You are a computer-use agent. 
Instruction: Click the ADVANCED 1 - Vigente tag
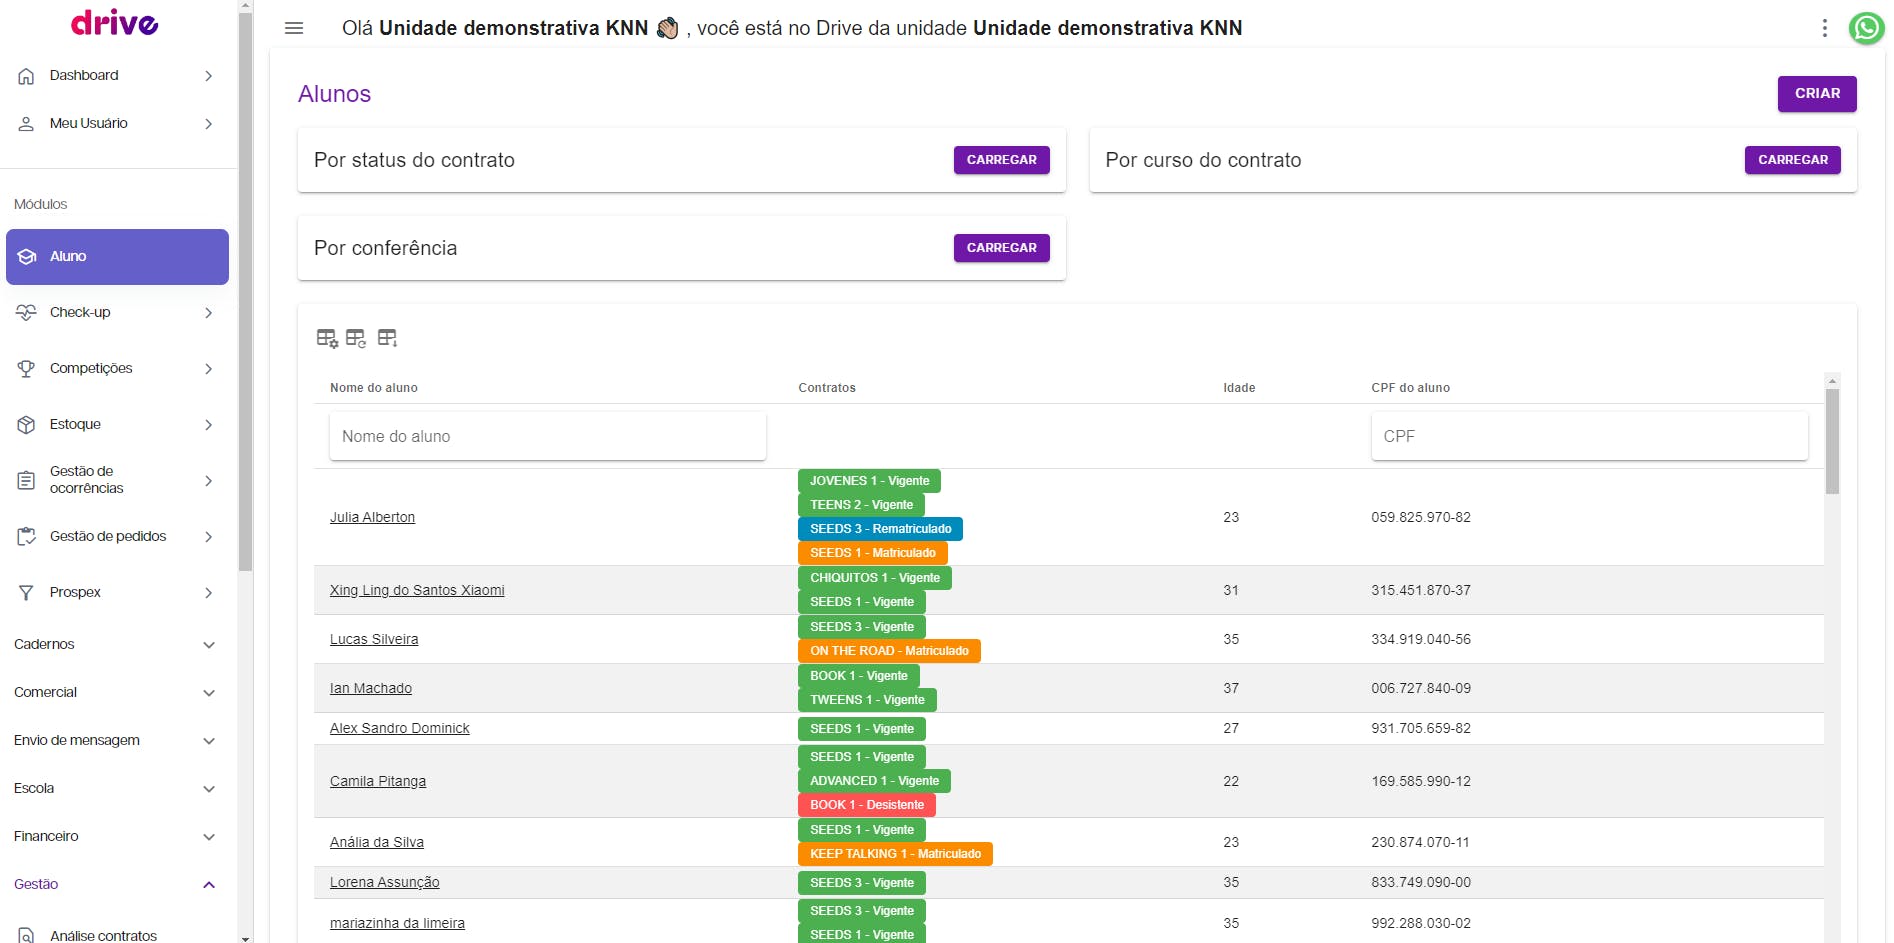tap(874, 781)
